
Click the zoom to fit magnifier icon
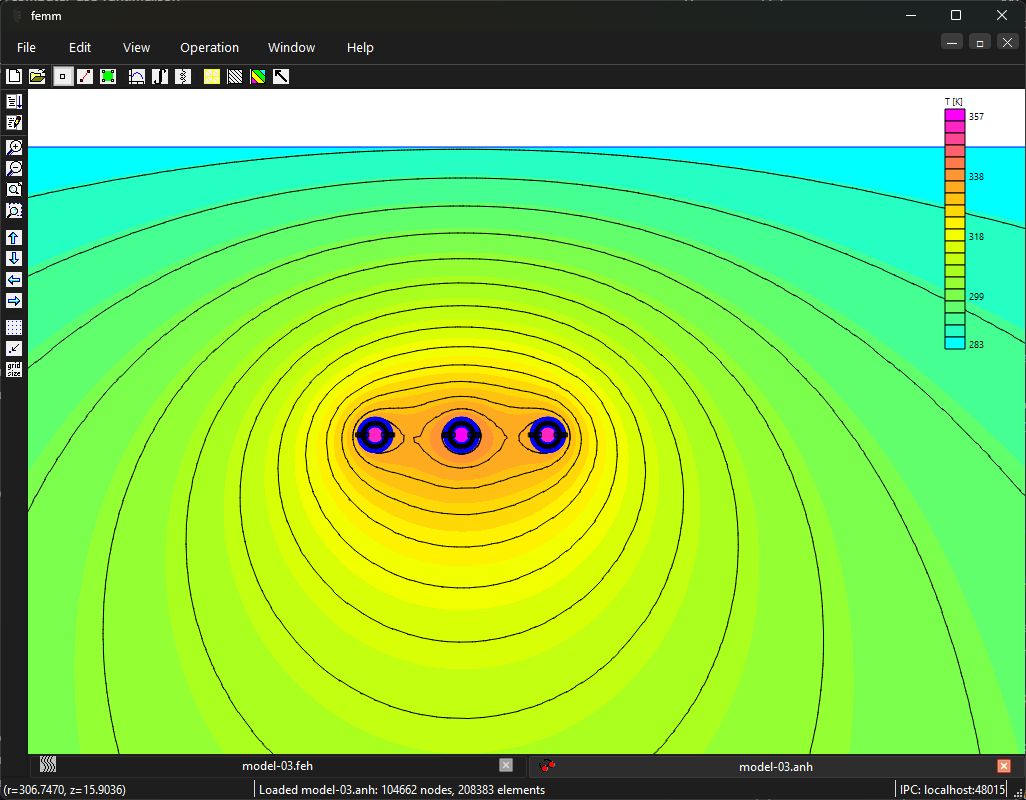[14, 189]
